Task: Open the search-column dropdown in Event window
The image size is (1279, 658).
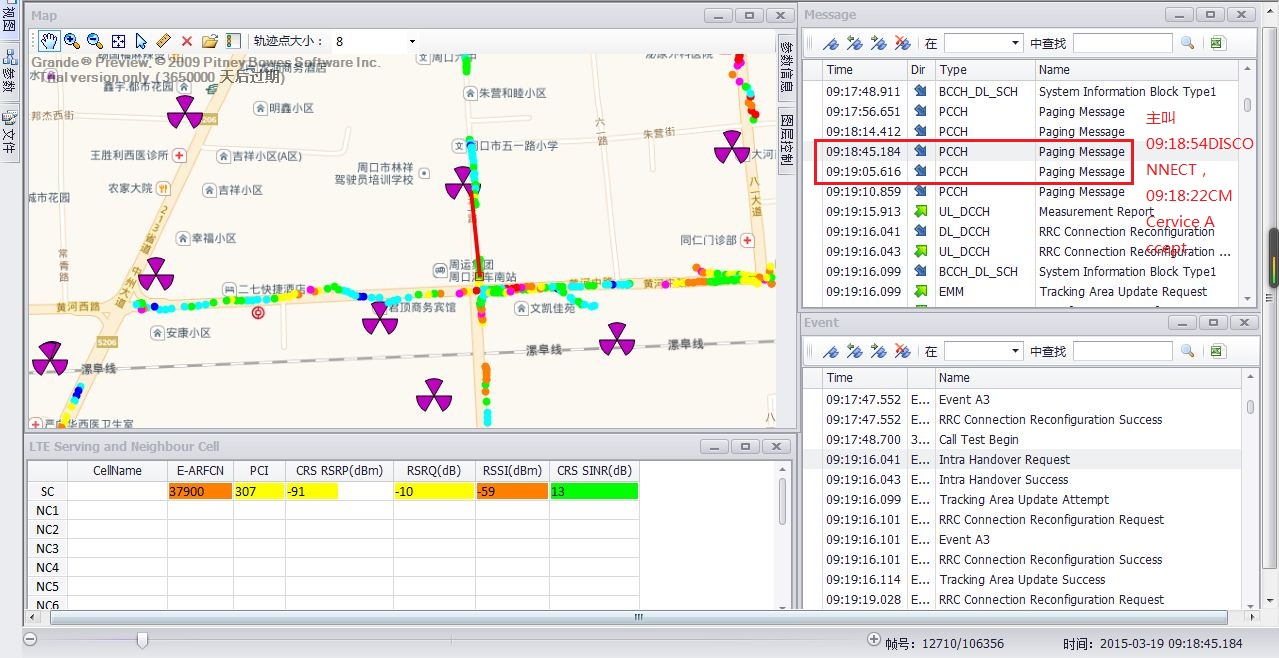Action: tap(1015, 351)
